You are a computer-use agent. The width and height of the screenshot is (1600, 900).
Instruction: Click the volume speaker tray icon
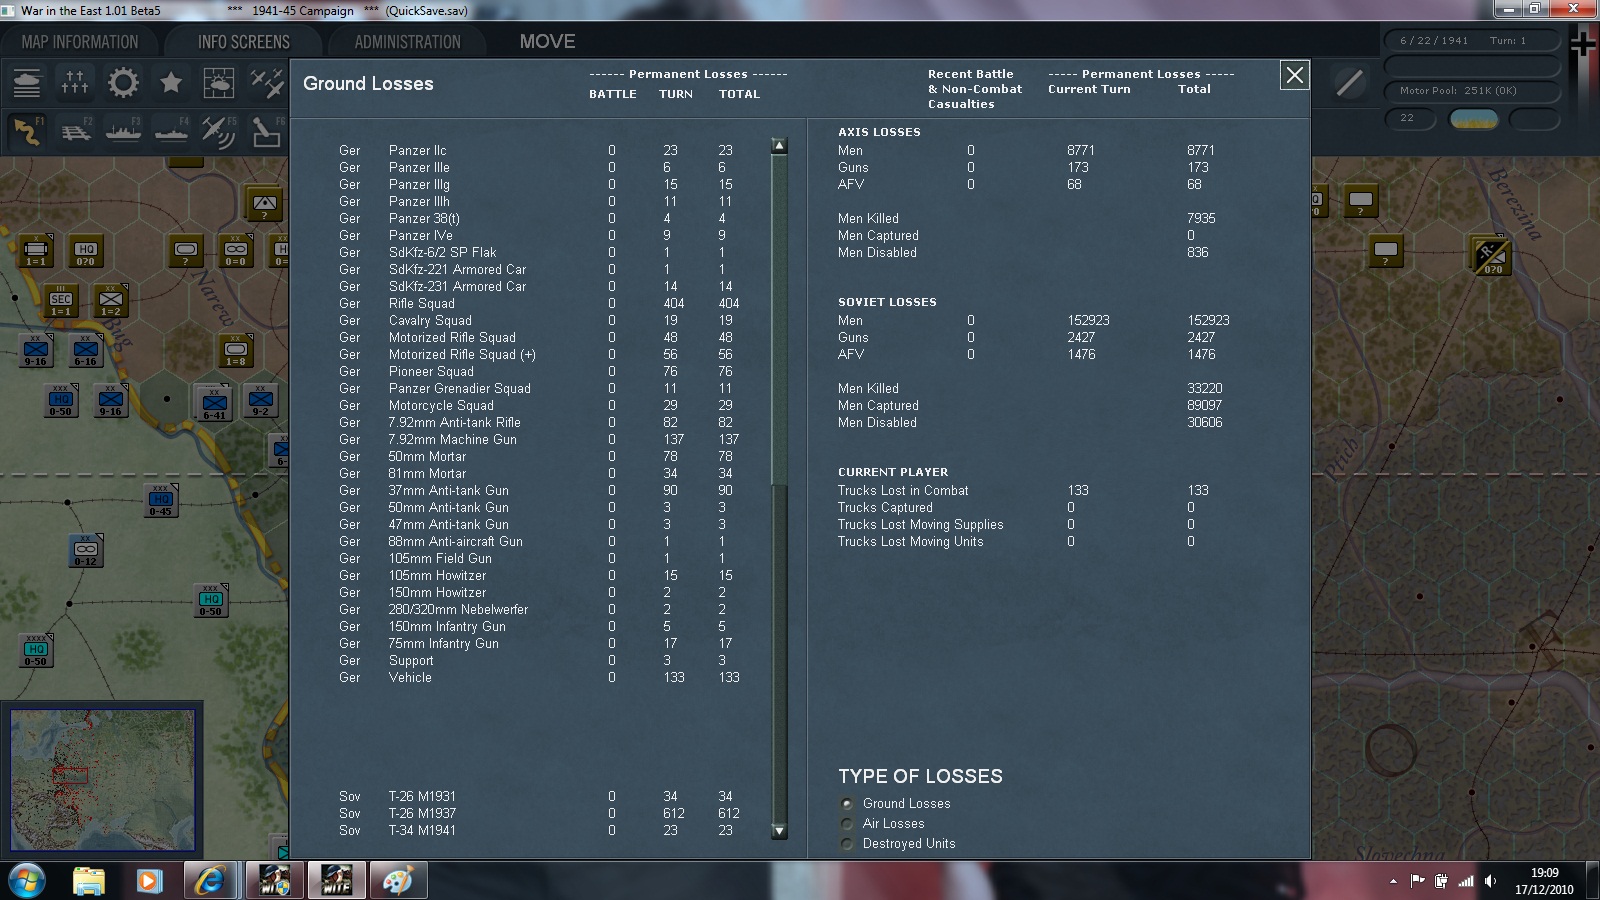pyautogui.click(x=1490, y=881)
